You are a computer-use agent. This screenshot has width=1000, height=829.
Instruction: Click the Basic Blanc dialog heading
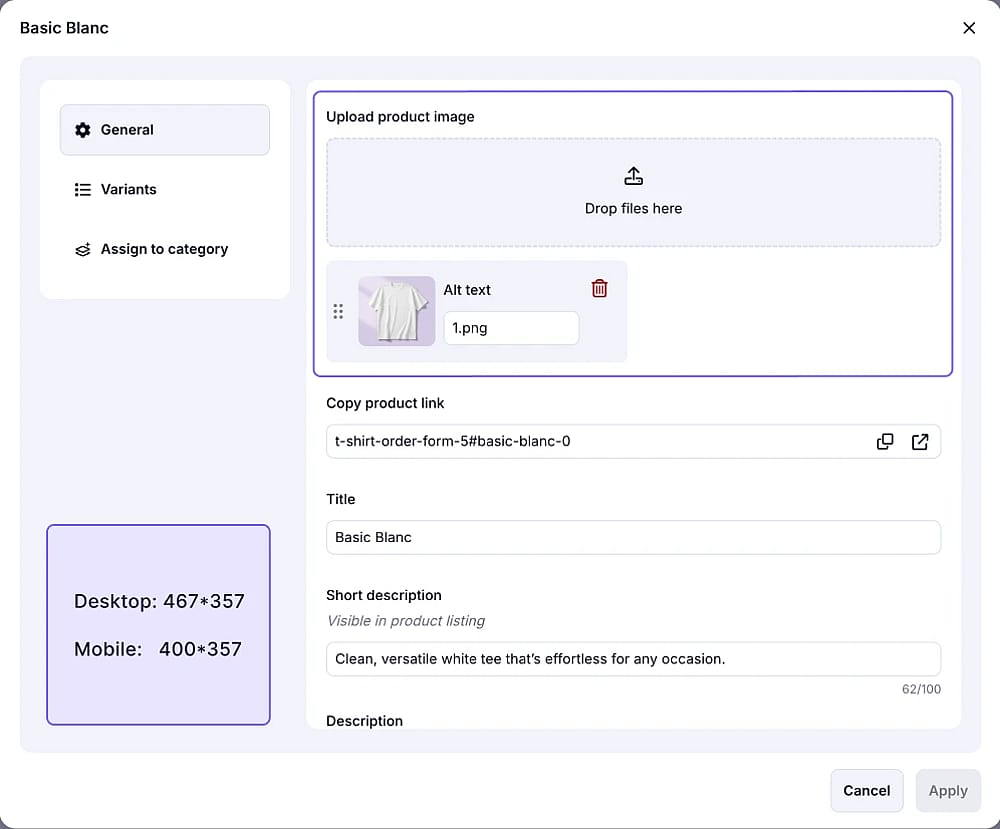click(x=64, y=28)
